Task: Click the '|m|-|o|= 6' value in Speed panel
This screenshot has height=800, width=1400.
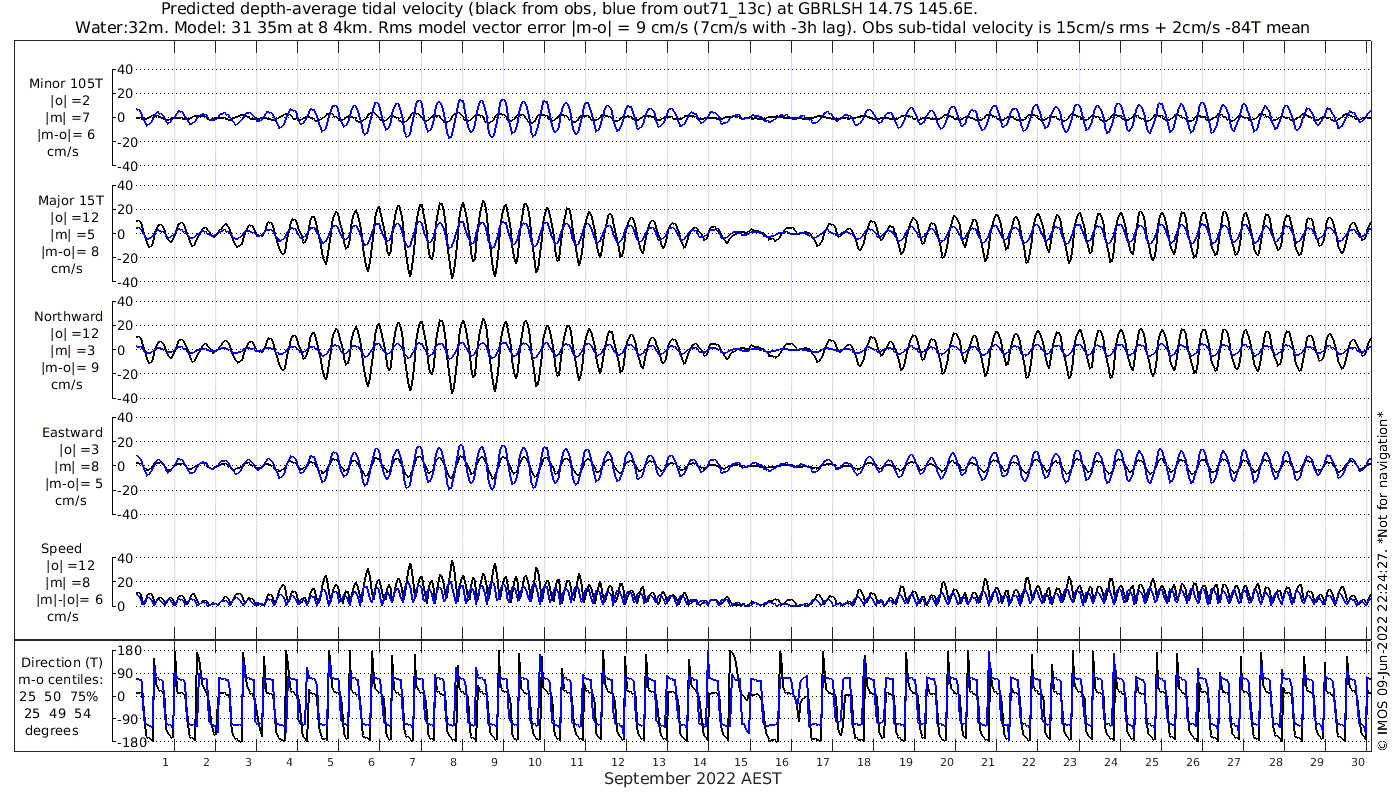Action: click(69, 599)
